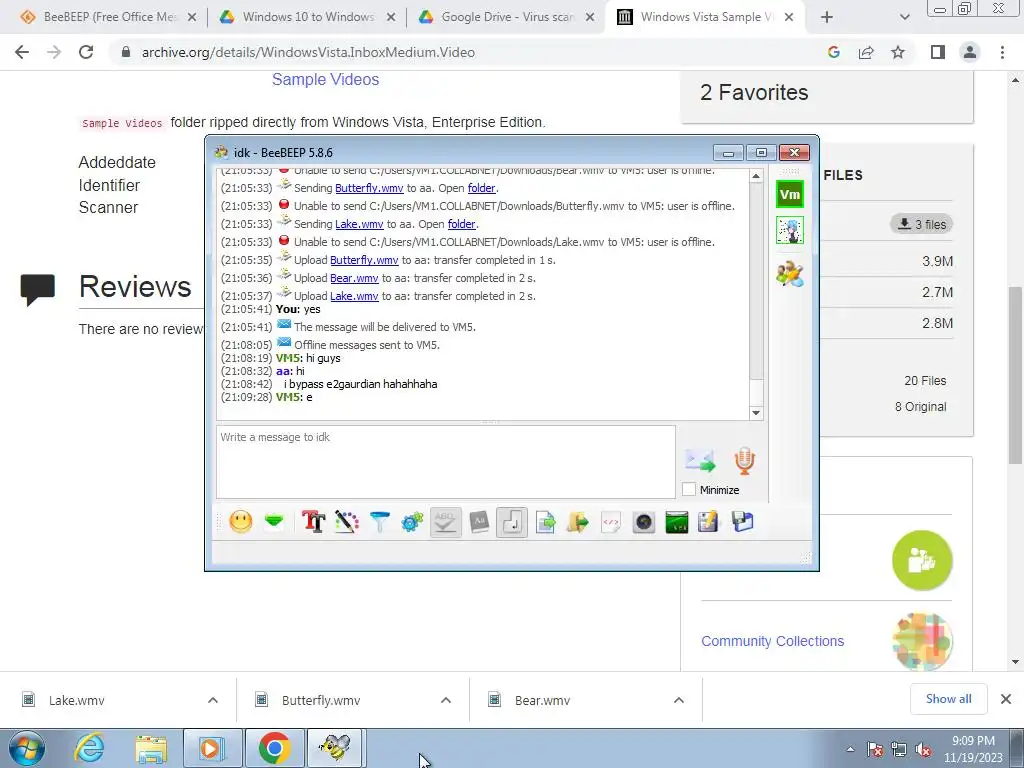Enable the Minimize checkbox
The image size is (1024, 768).
(689, 489)
